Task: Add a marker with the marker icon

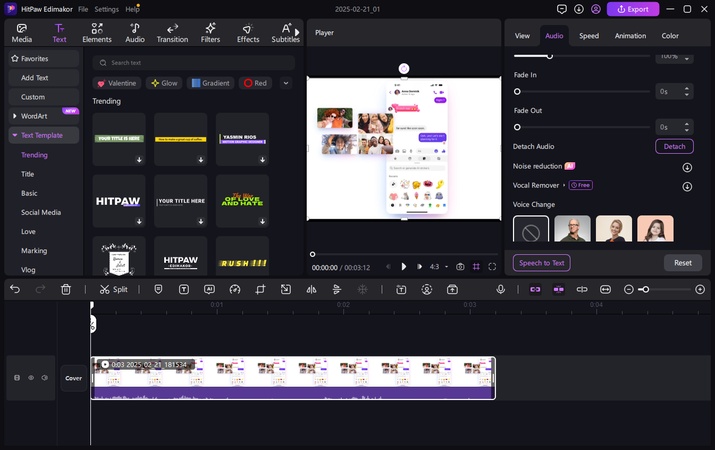Action: (158, 289)
